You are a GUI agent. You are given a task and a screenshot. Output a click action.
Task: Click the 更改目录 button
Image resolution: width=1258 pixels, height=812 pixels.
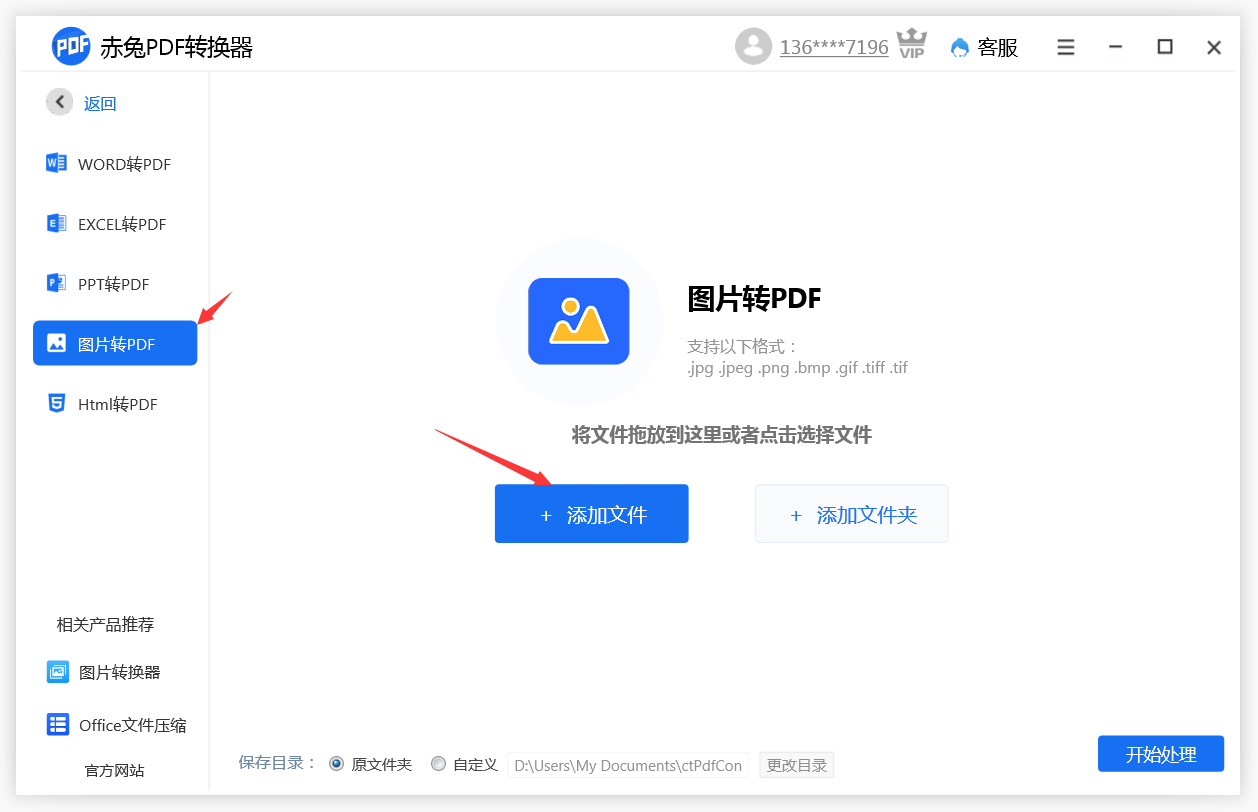tap(797, 765)
